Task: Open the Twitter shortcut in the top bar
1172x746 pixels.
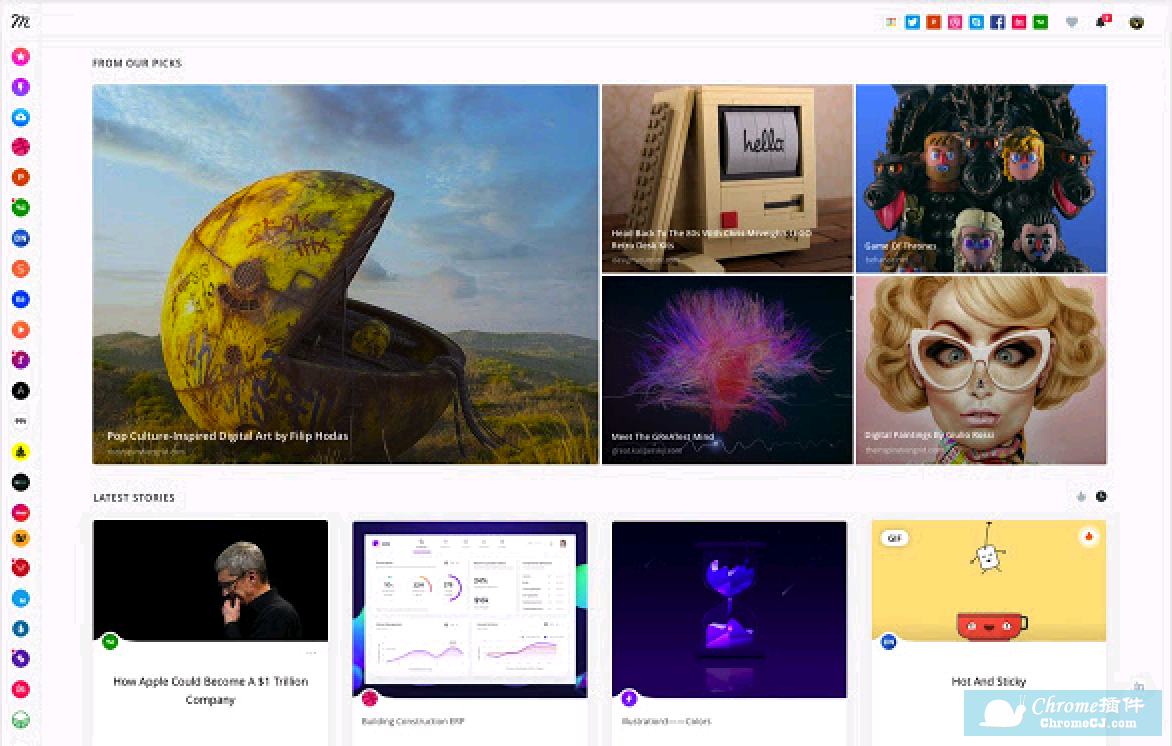Action: click(912, 22)
